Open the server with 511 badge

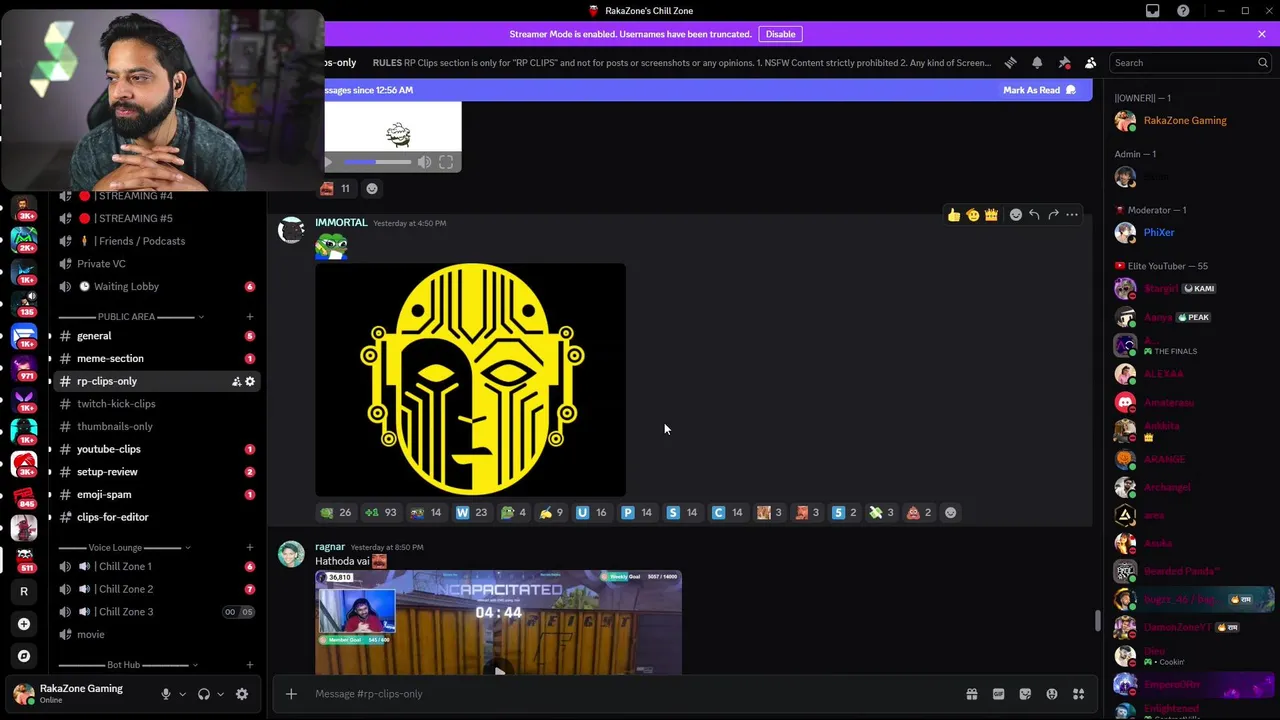point(24,559)
